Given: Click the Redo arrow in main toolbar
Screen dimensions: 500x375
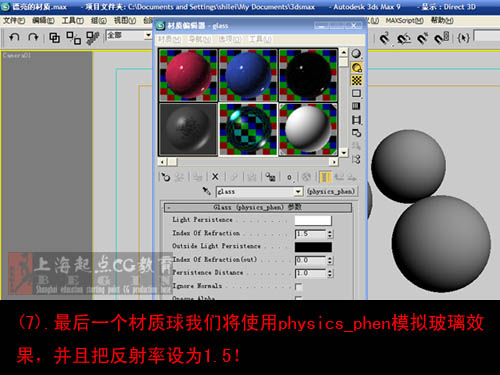Looking at the screenshot, I should tap(33, 37).
